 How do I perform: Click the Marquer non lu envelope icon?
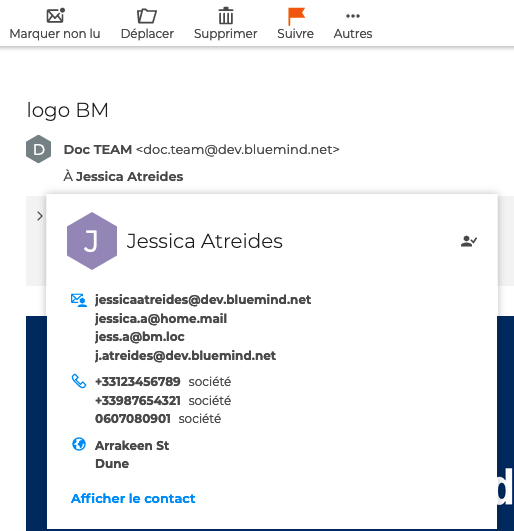tap(56, 16)
